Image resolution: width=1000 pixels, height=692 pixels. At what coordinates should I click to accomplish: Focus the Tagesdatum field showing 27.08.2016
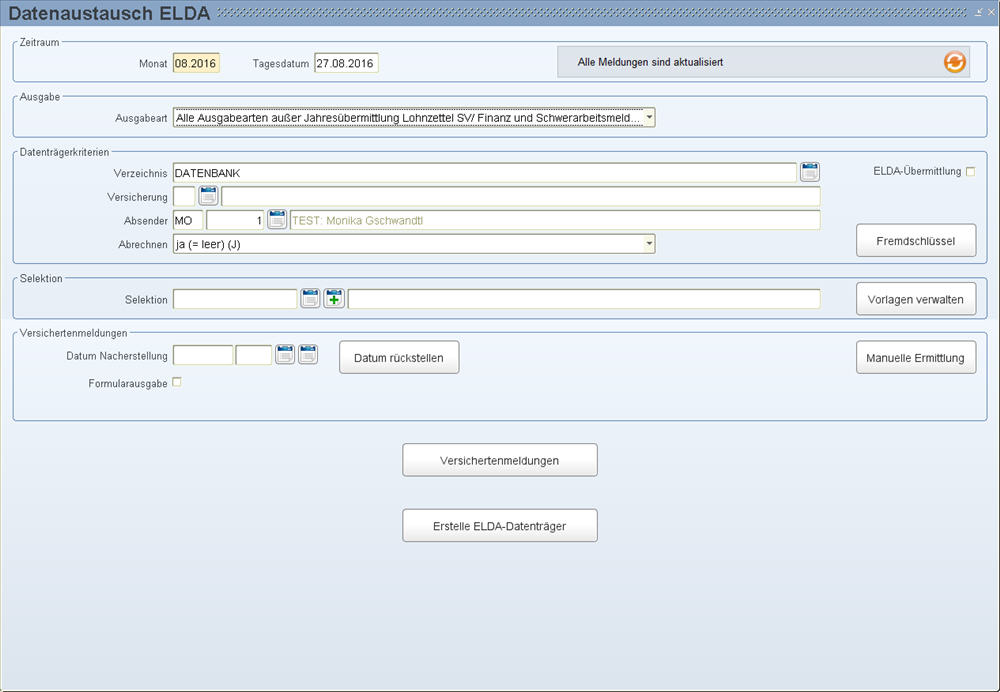[x=346, y=63]
